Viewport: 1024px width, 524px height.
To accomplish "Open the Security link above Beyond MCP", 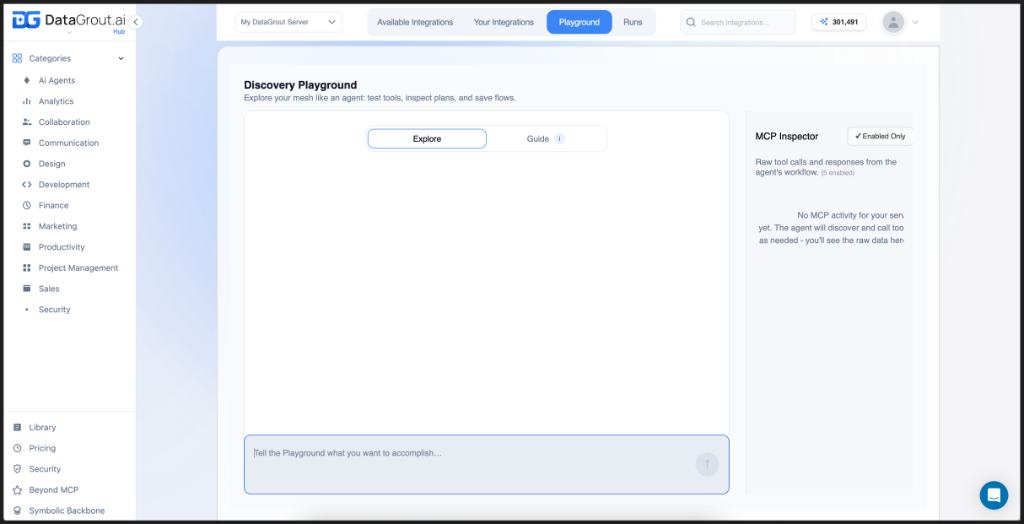I will [x=45, y=469].
